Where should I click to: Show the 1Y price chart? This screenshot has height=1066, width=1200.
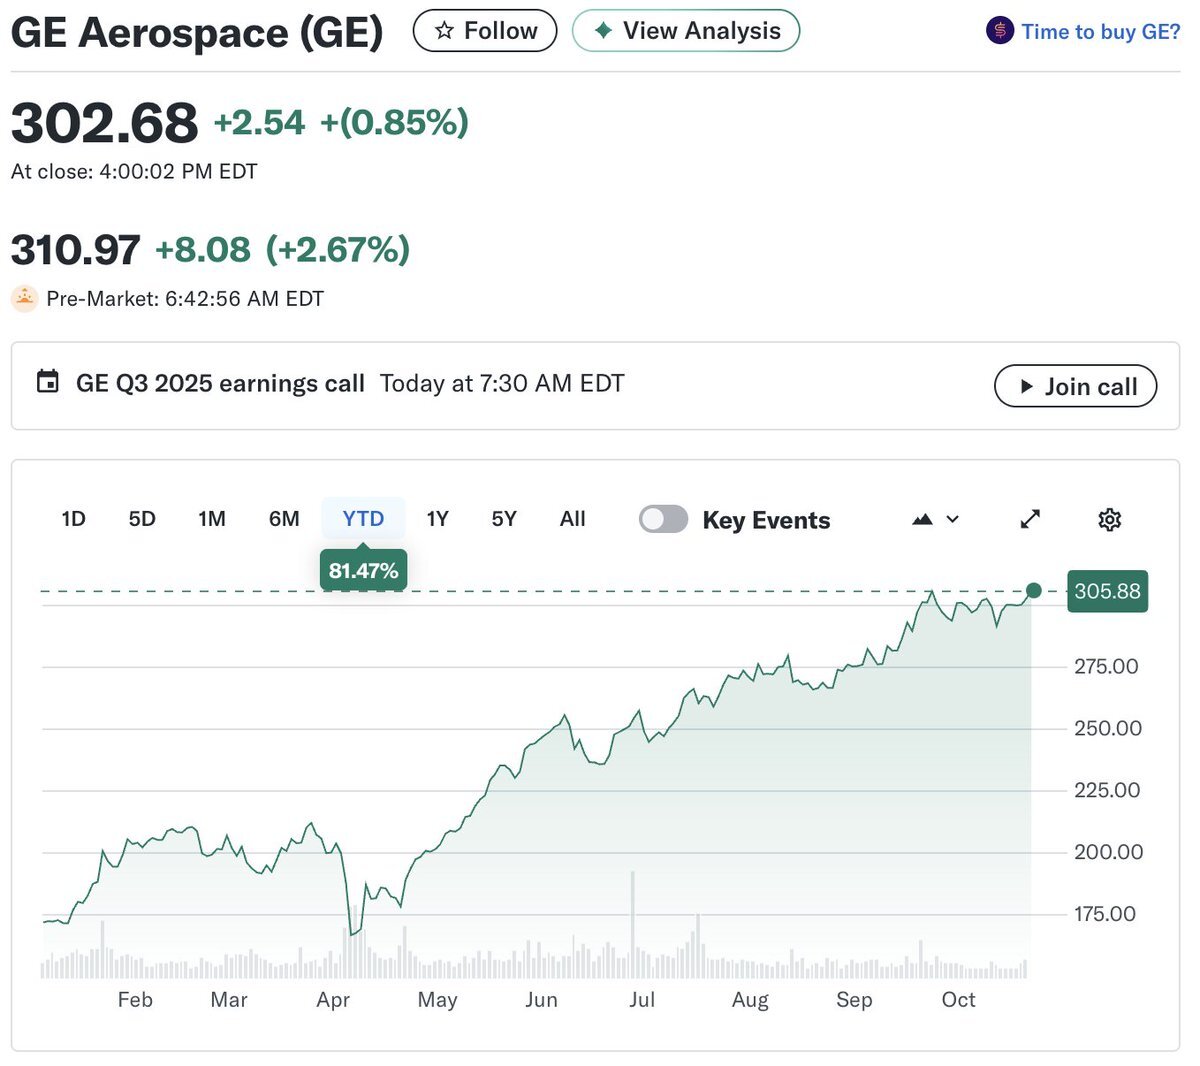click(x=437, y=519)
